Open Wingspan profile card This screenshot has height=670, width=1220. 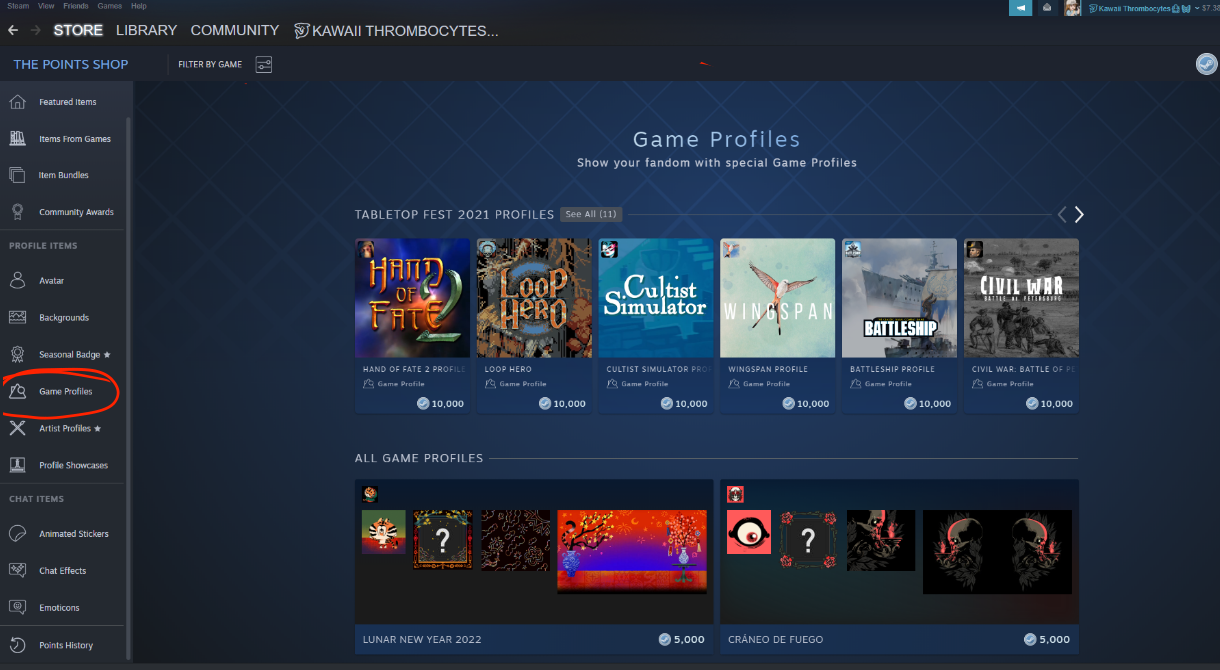[778, 326]
